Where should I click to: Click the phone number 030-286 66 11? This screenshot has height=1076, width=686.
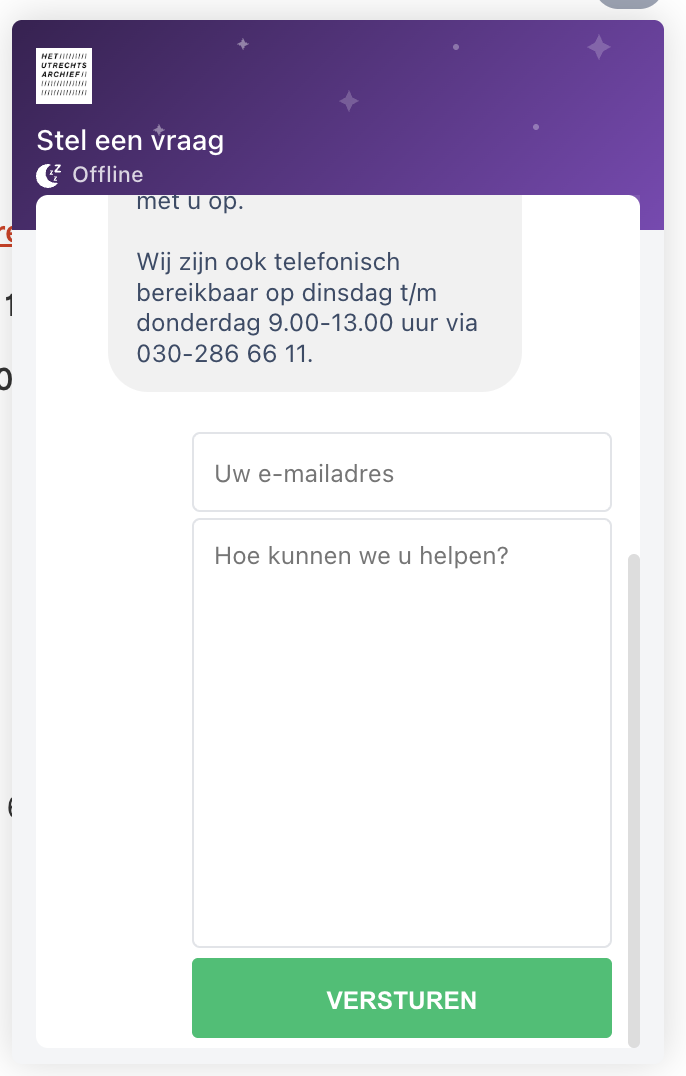point(224,354)
